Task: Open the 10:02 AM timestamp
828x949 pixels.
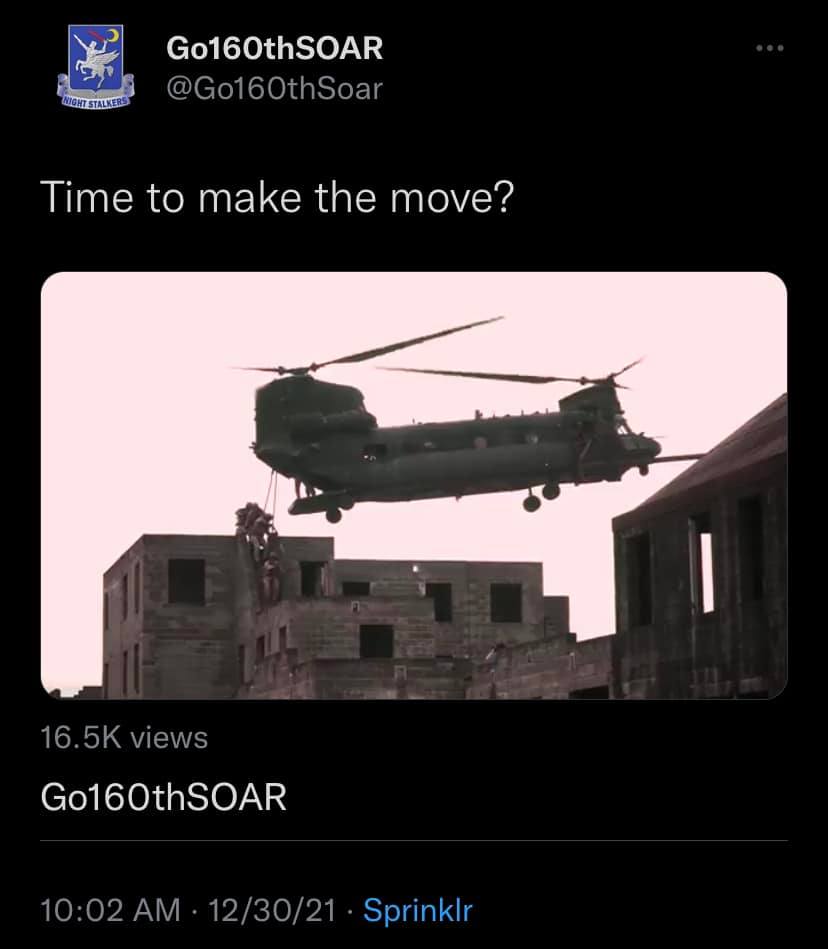Action: tap(111, 910)
